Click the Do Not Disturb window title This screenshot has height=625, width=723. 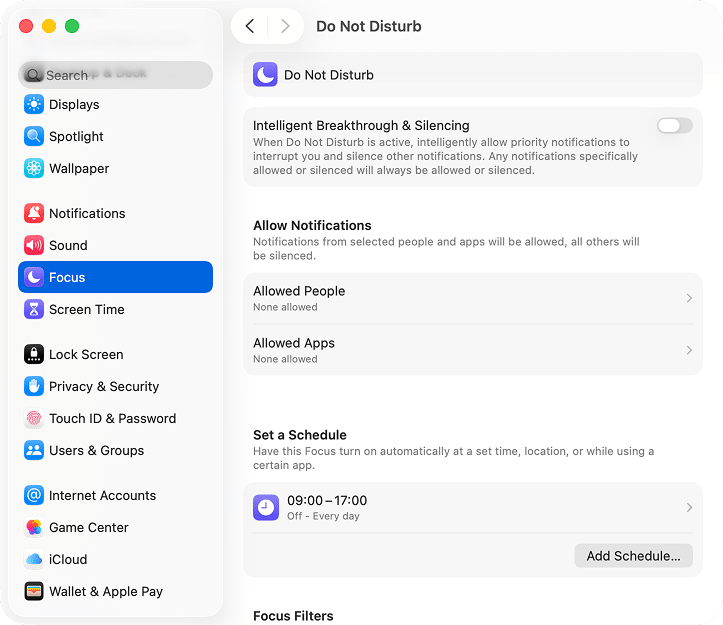tap(368, 26)
